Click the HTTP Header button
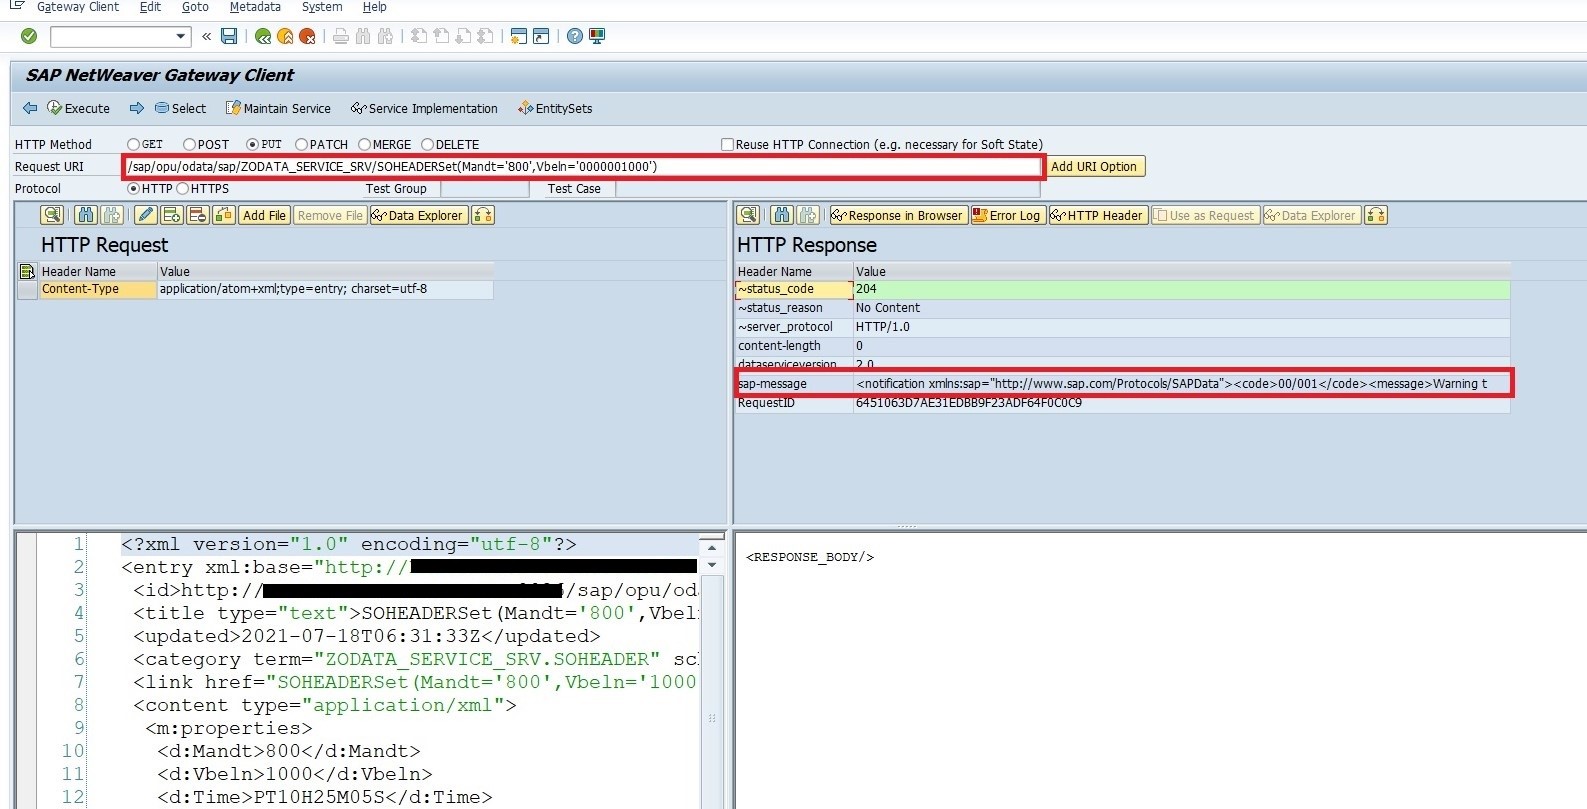 click(x=1097, y=215)
